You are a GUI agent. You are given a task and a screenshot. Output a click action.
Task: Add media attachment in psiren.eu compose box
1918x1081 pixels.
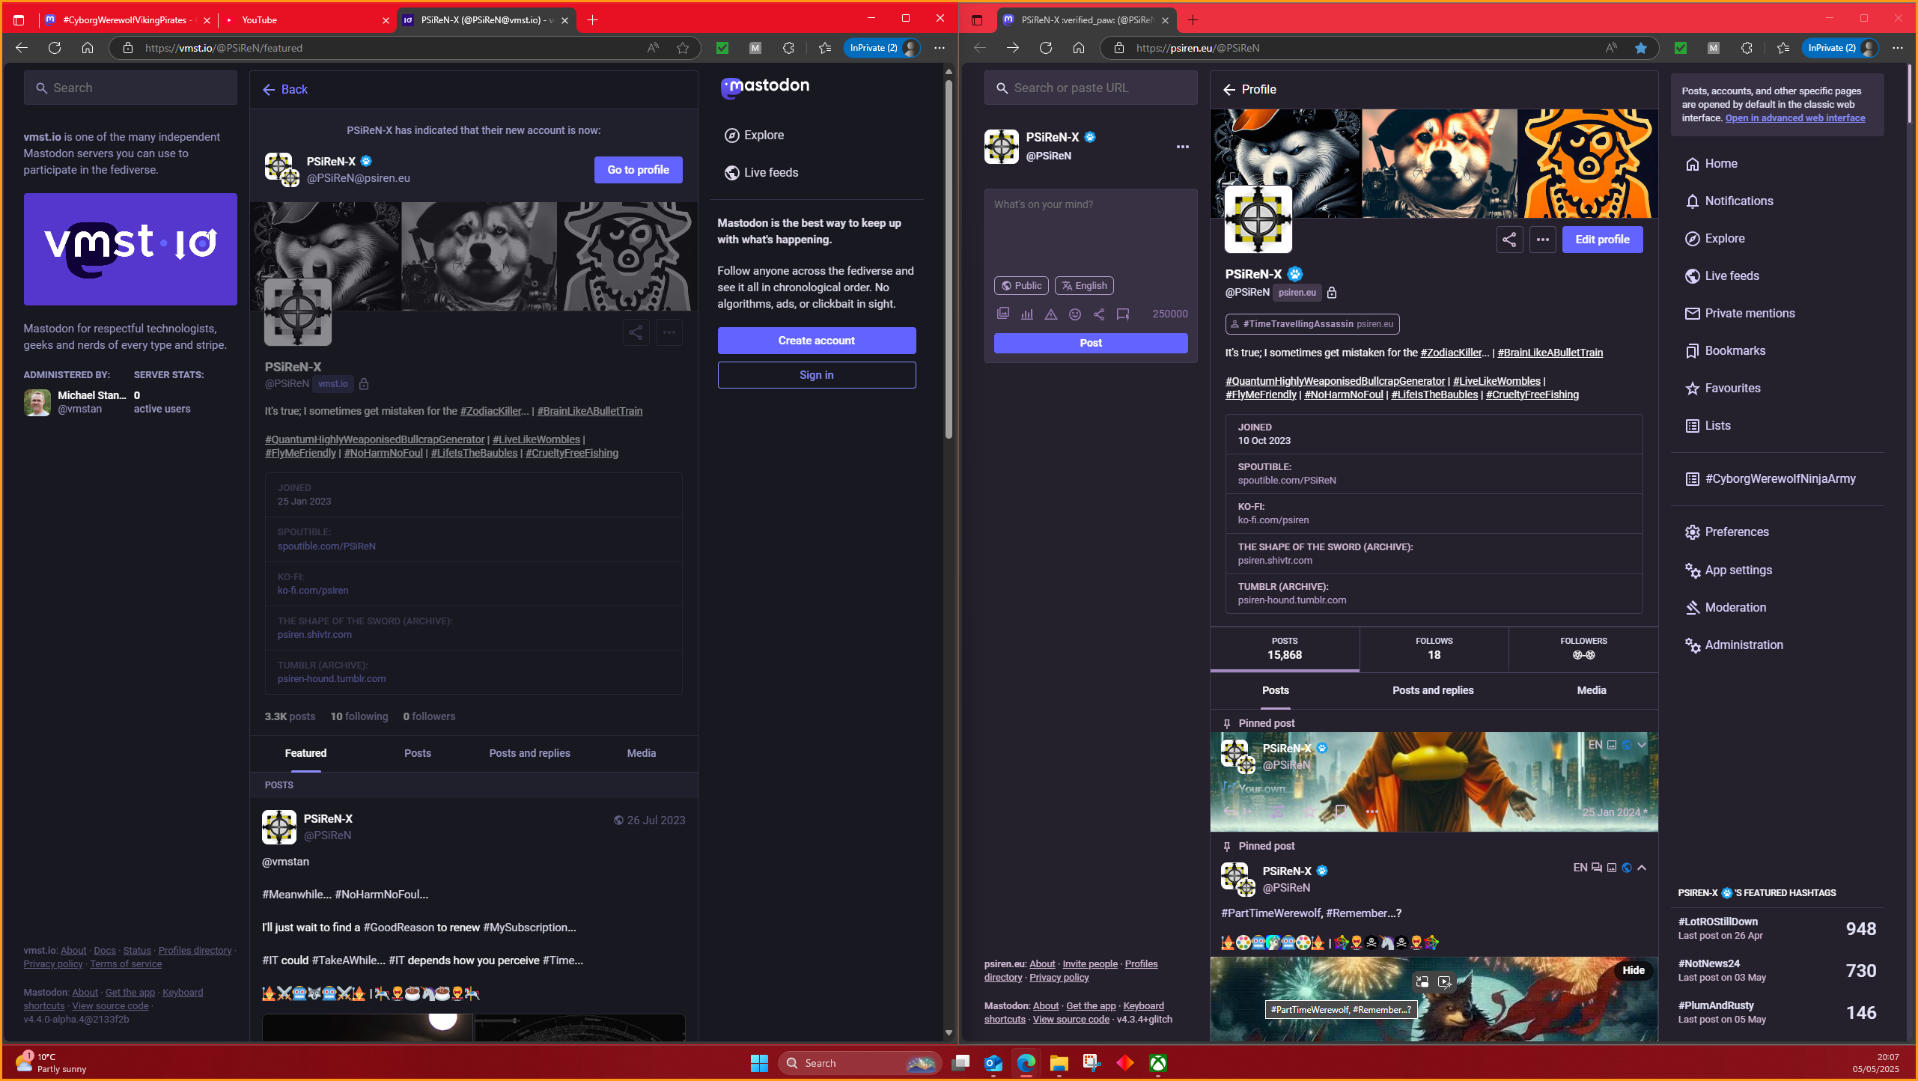(x=1003, y=314)
